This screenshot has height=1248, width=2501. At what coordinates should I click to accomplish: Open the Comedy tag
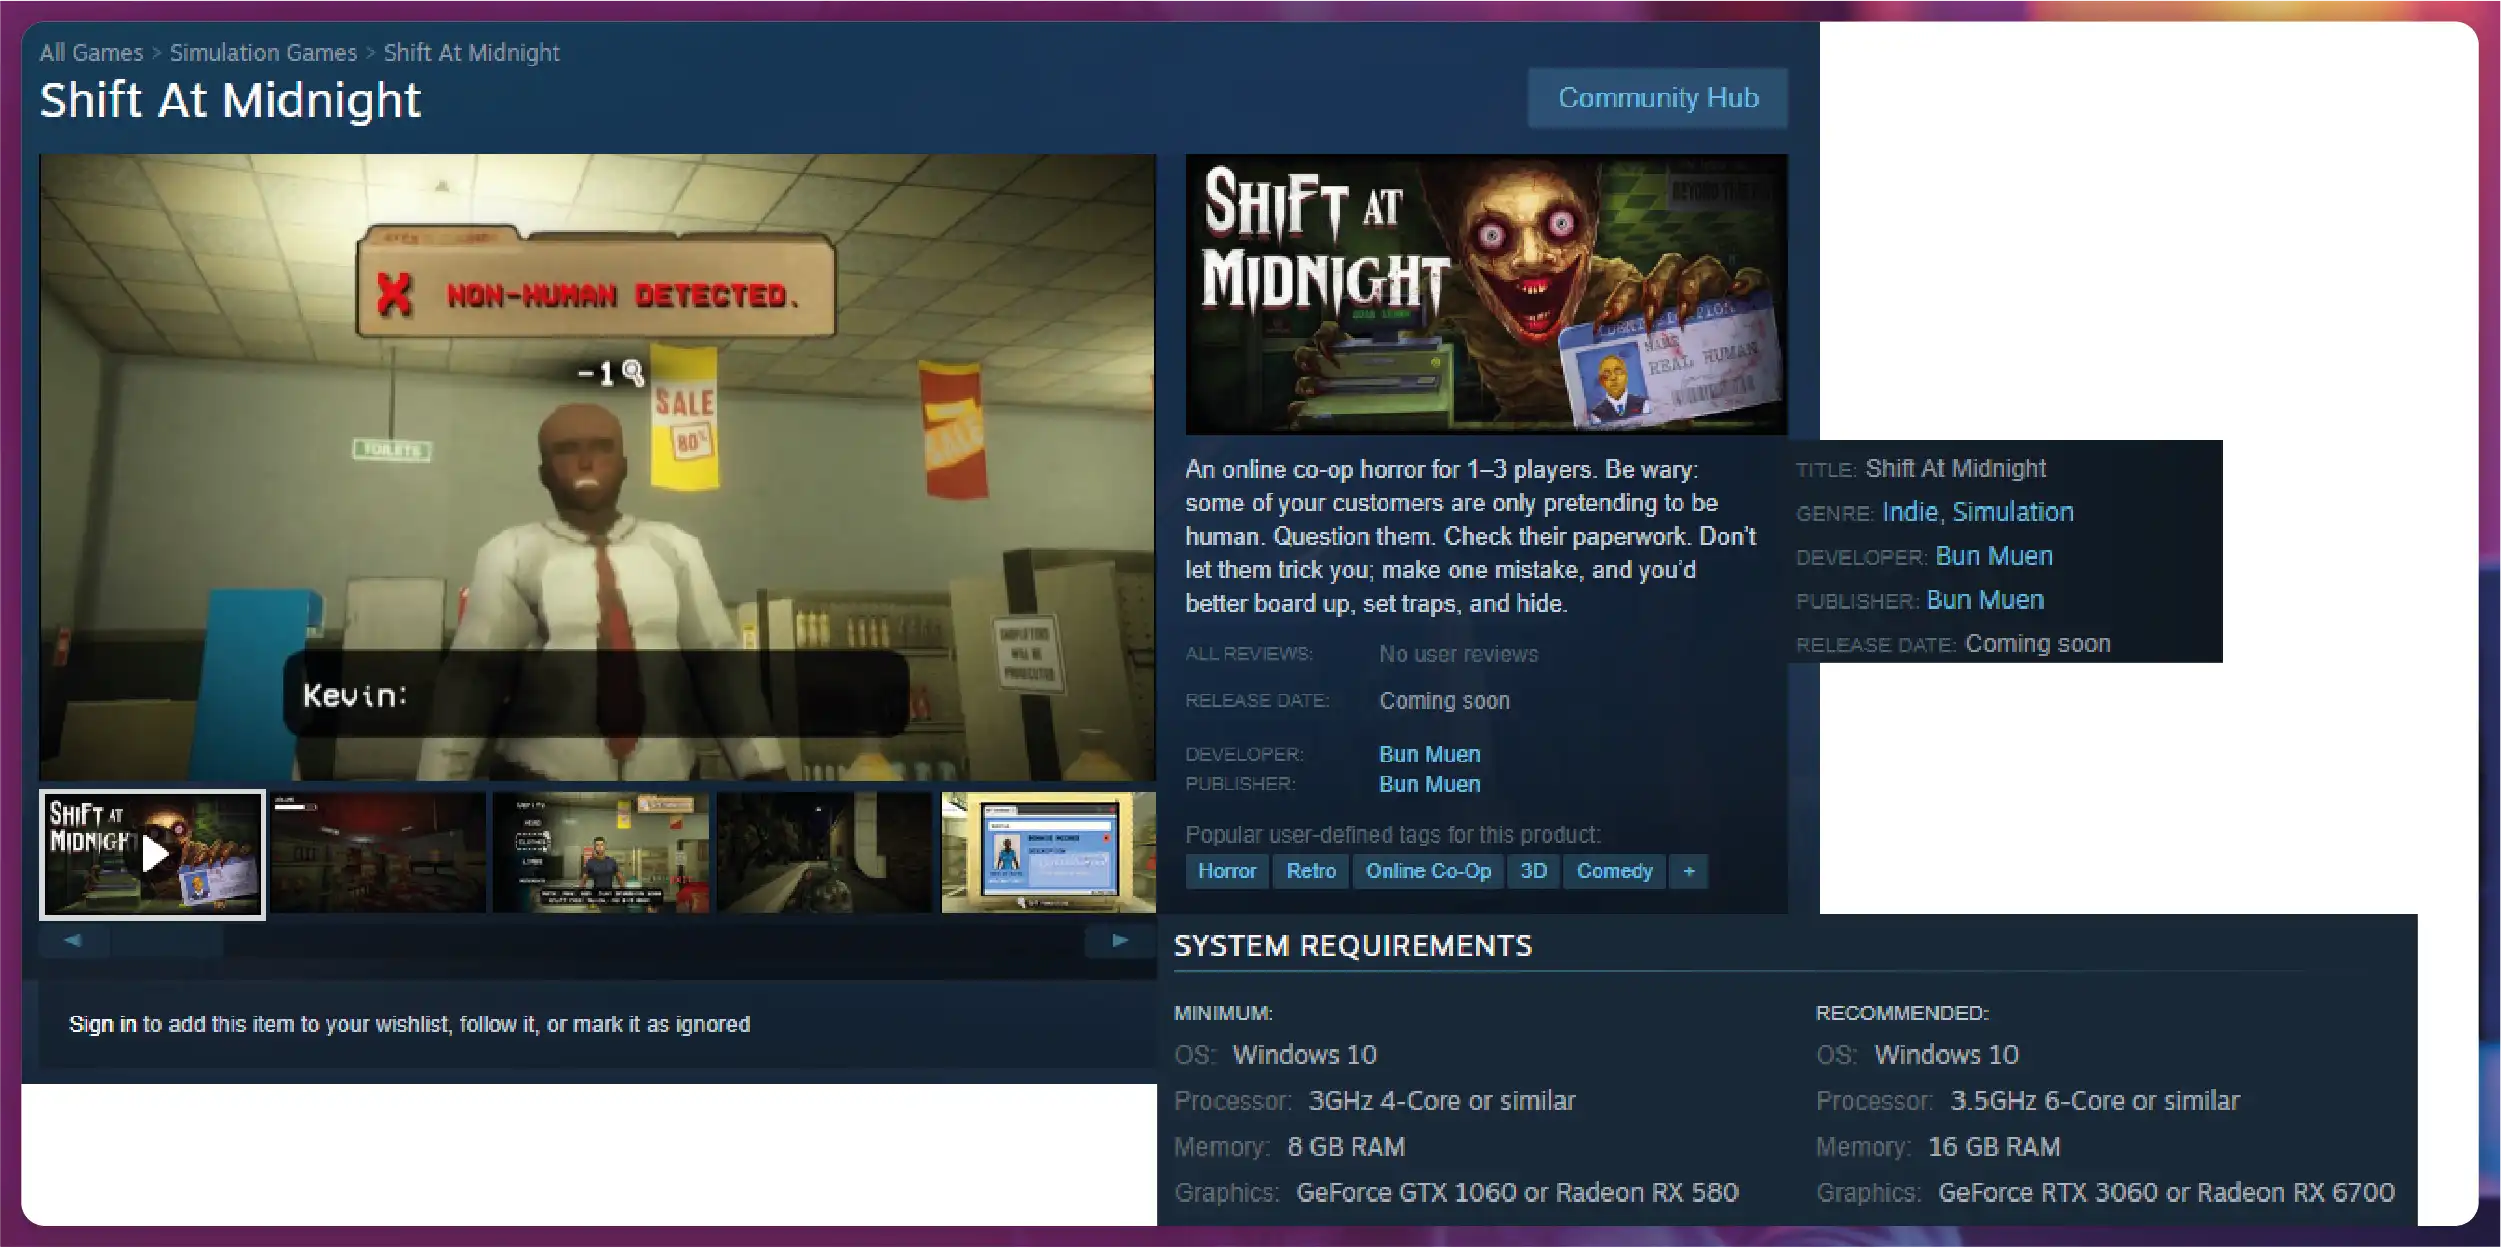point(1613,871)
